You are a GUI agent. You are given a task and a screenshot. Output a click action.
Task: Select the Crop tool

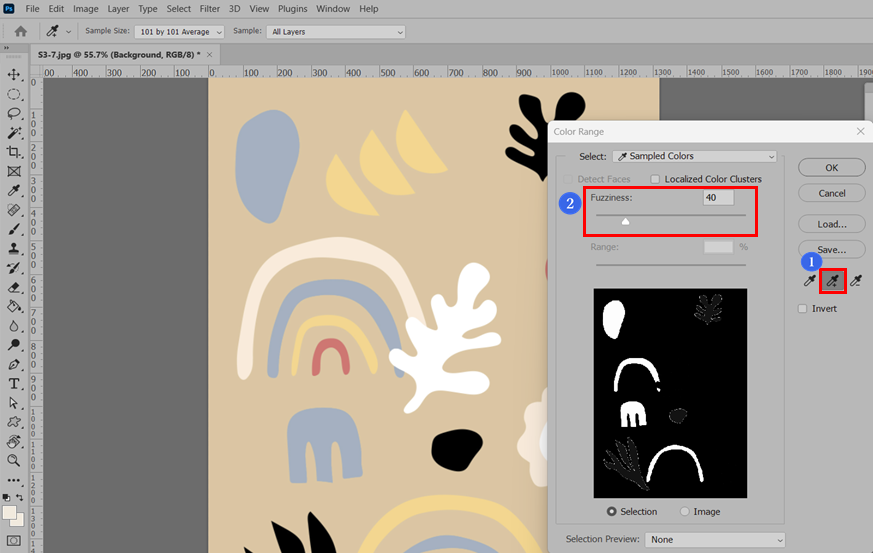pyautogui.click(x=14, y=152)
